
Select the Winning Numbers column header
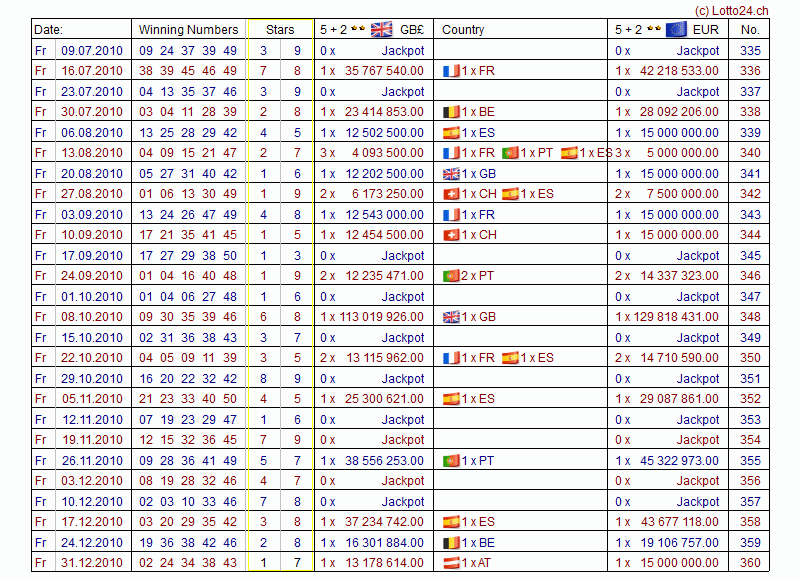pos(188,30)
